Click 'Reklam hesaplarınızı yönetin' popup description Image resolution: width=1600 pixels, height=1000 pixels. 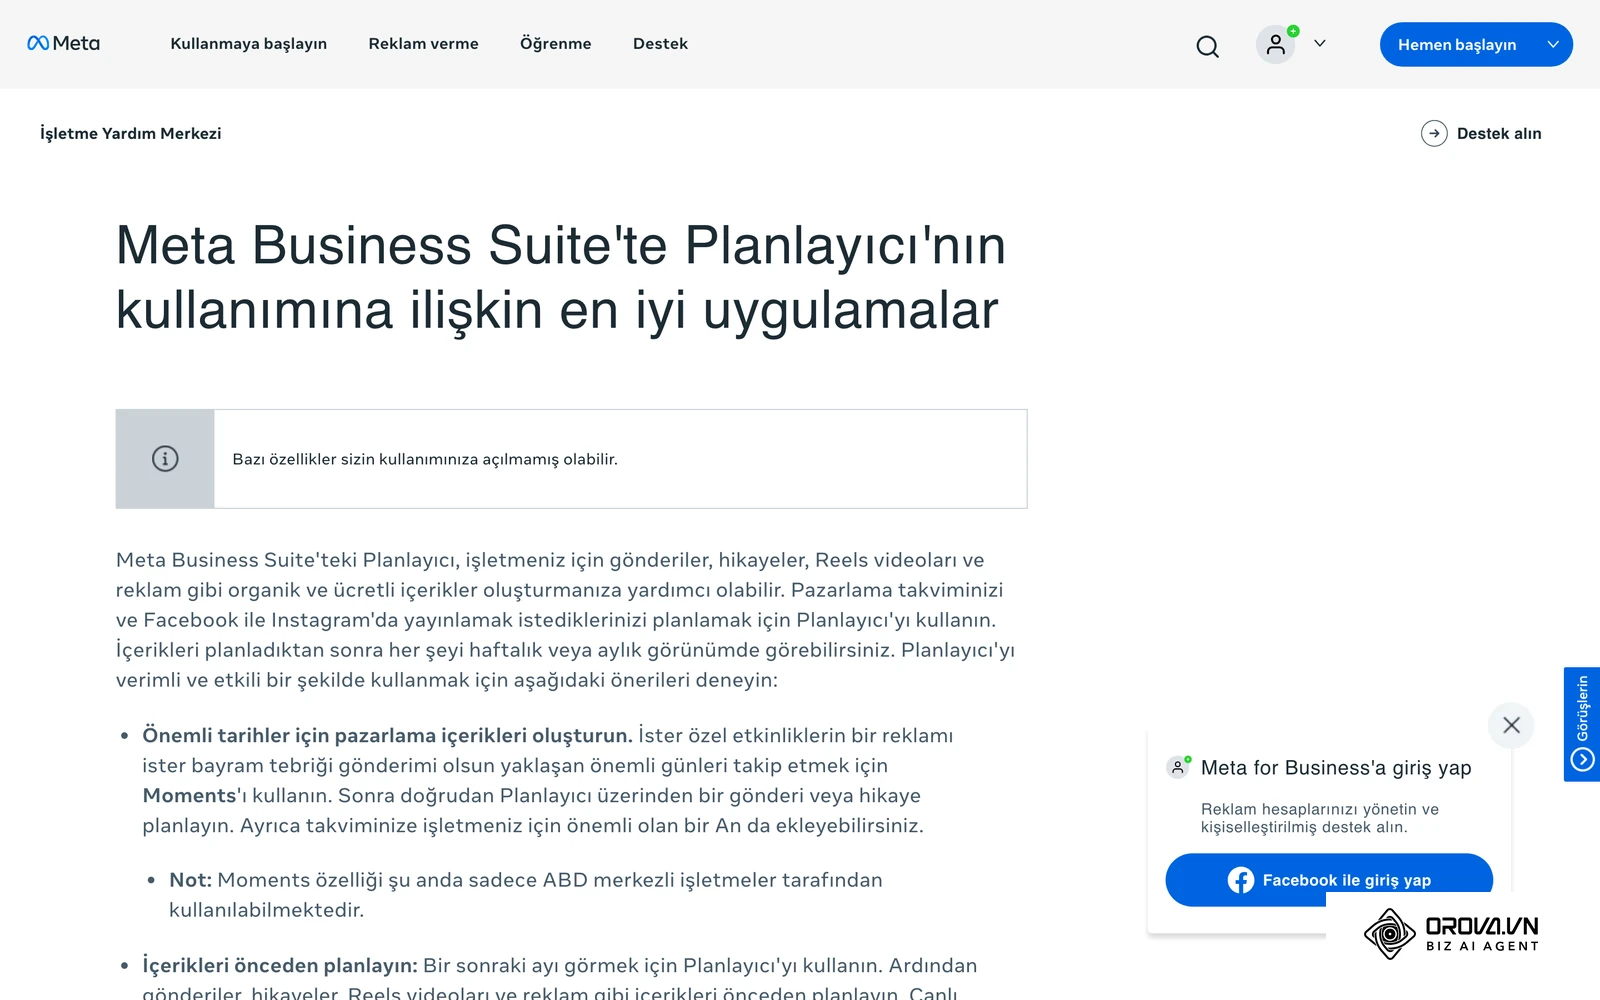click(1320, 818)
